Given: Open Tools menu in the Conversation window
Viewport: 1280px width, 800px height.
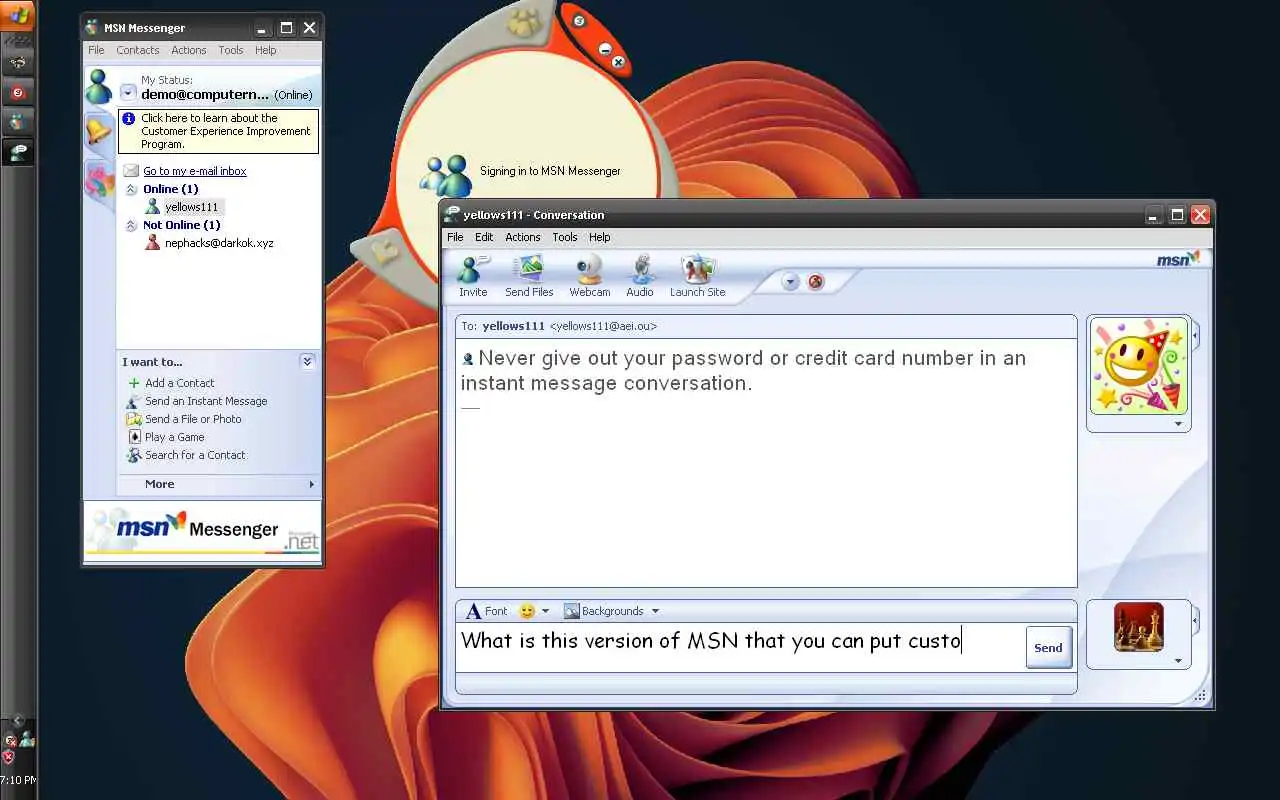Looking at the screenshot, I should (x=565, y=237).
